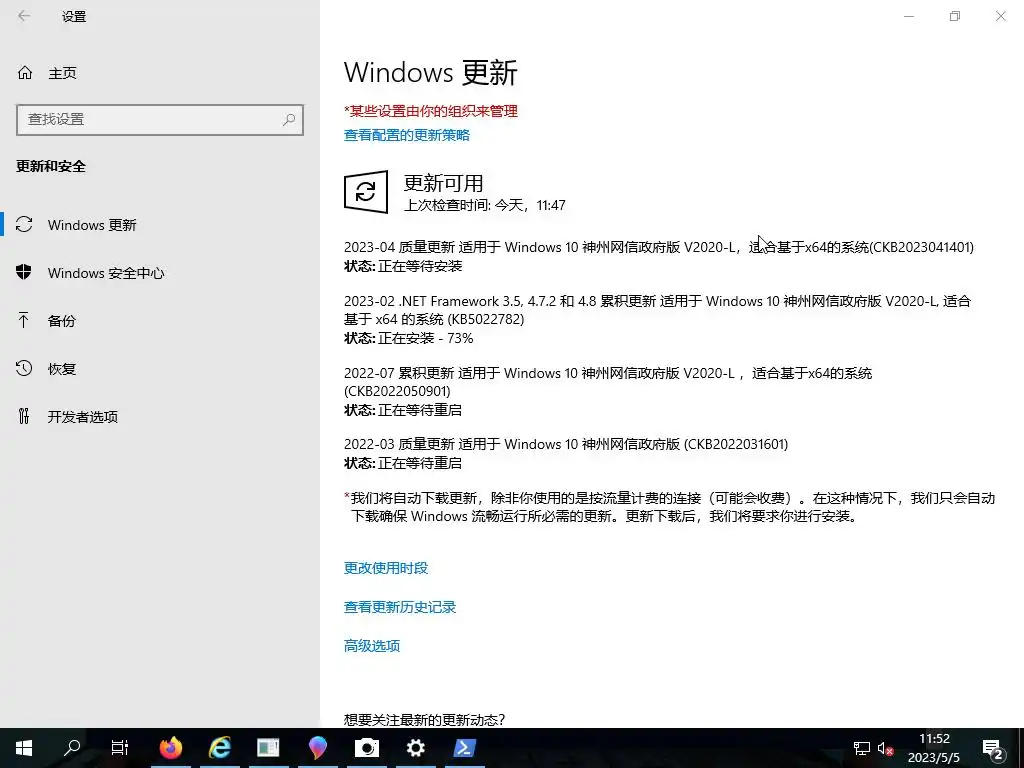Open the 主页 home page
Viewport: 1024px width, 768px height.
tap(63, 73)
